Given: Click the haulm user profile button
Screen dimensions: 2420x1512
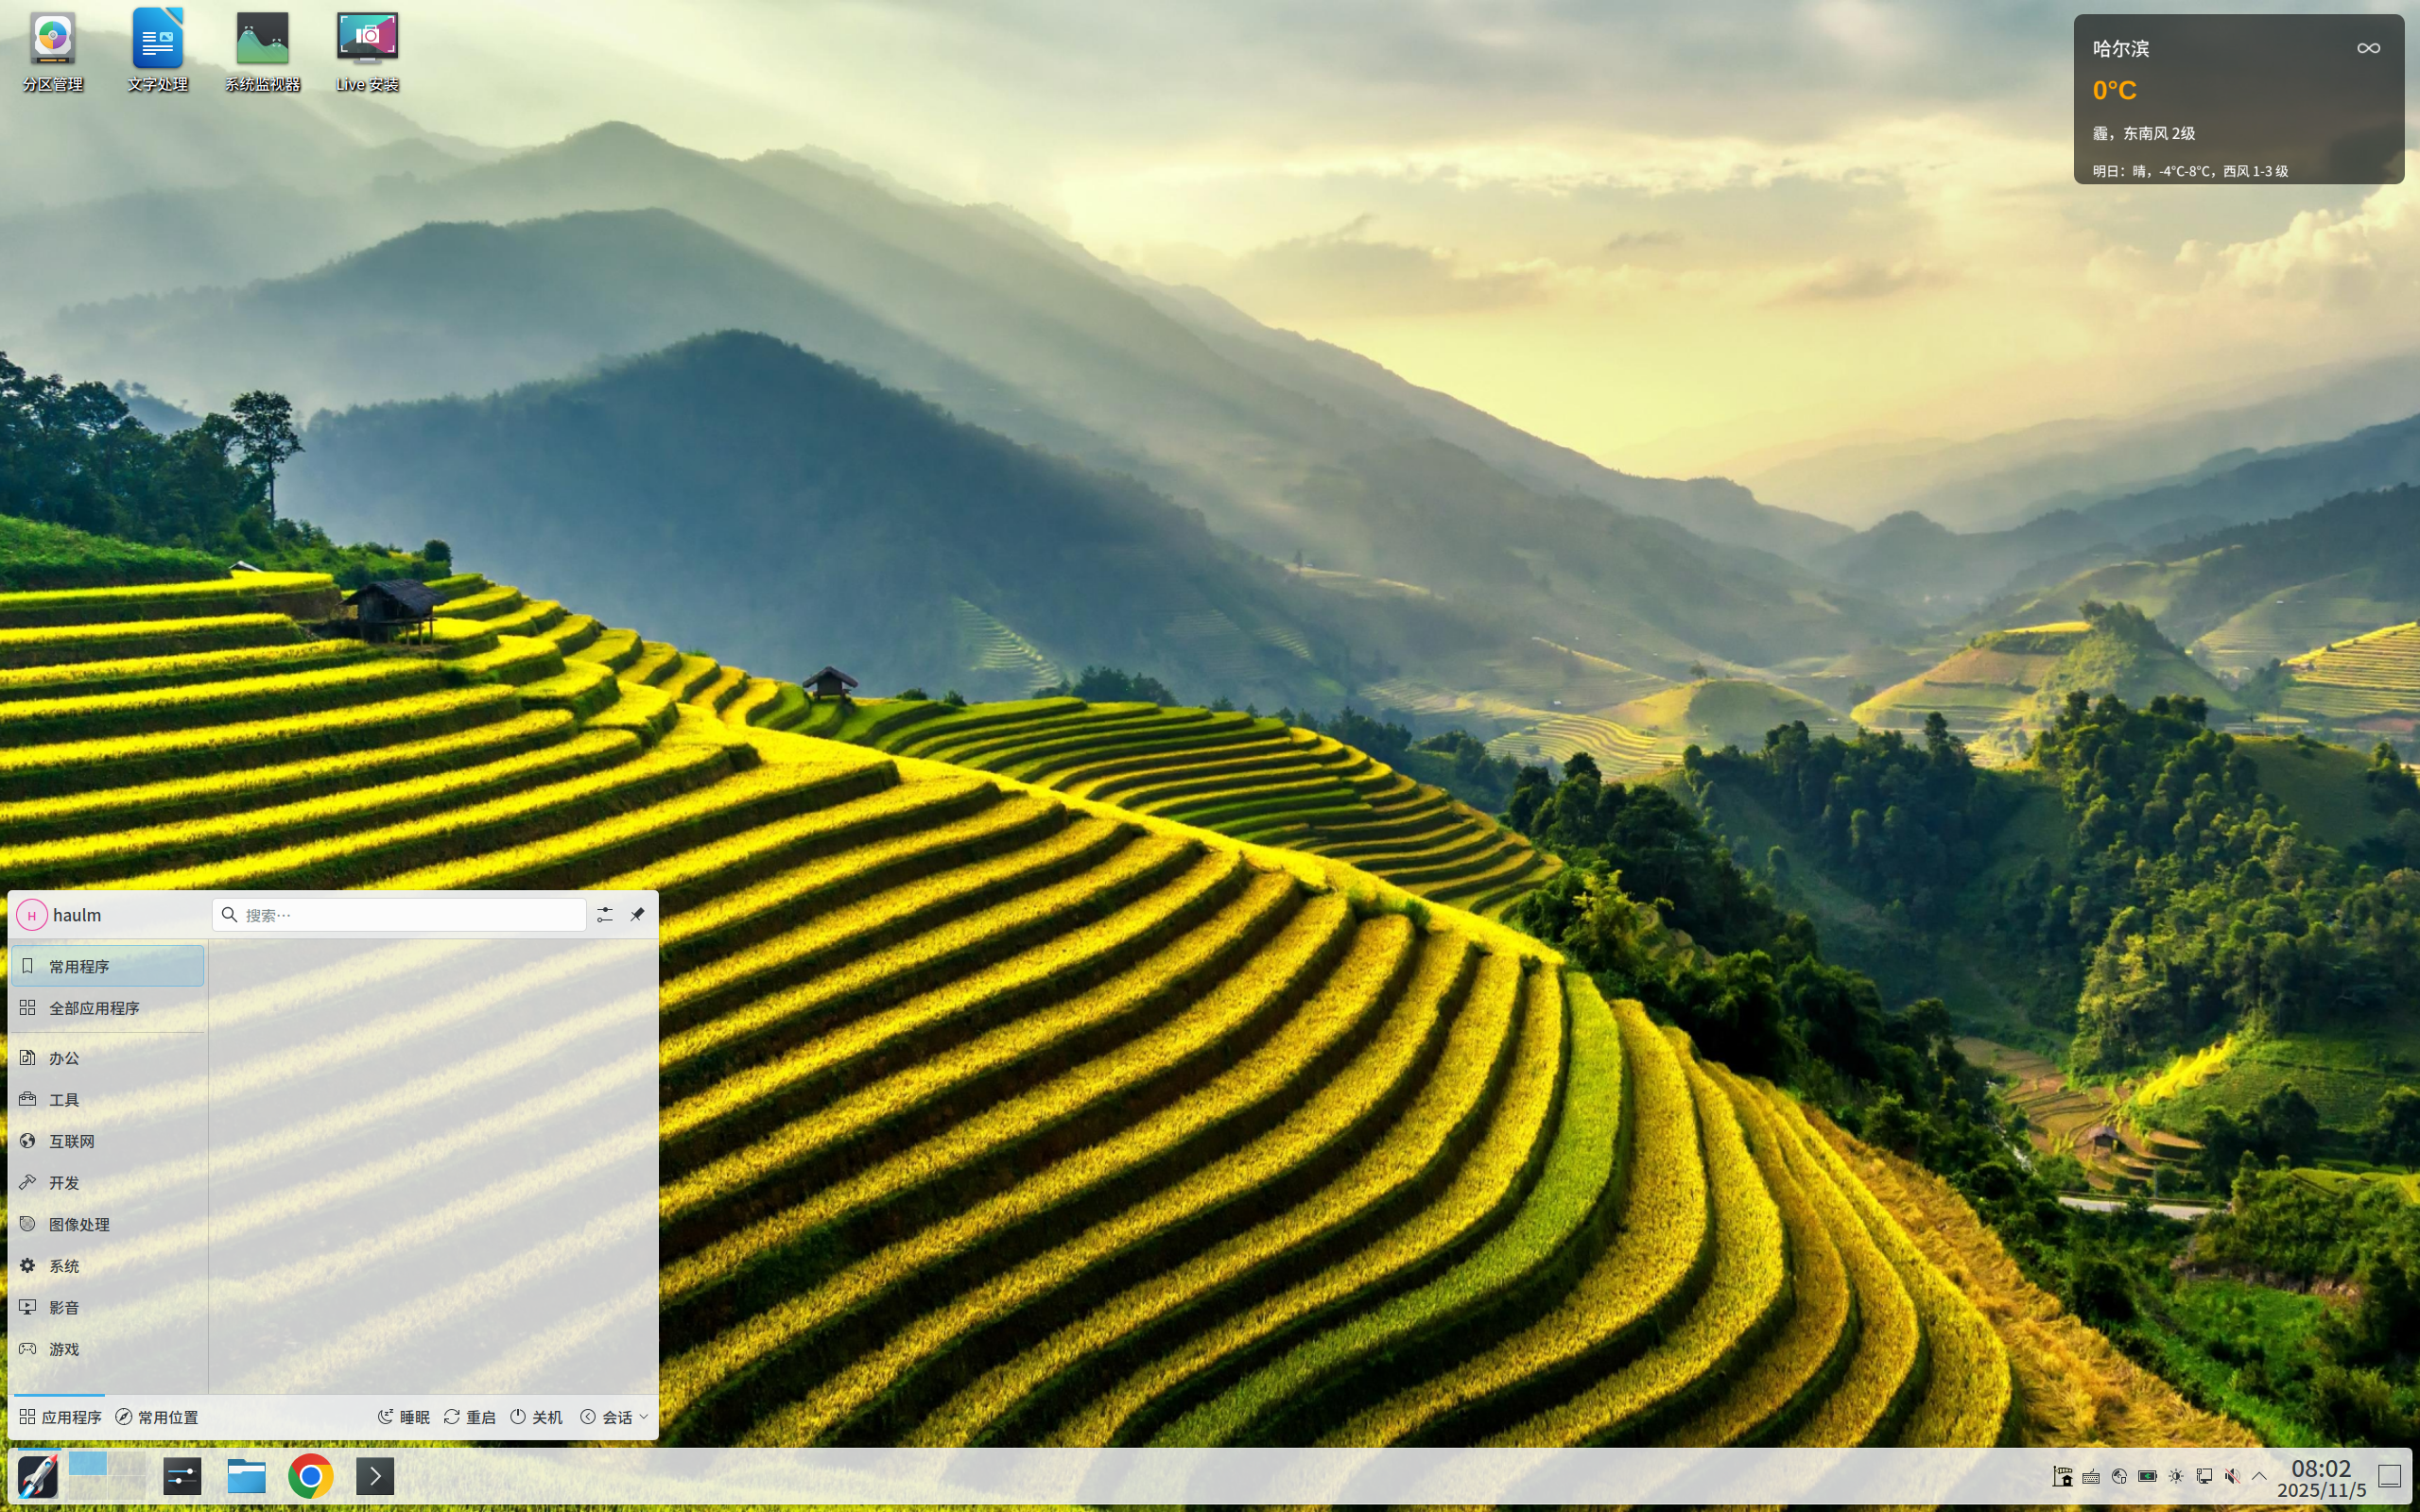Looking at the screenshot, I should 60,915.
